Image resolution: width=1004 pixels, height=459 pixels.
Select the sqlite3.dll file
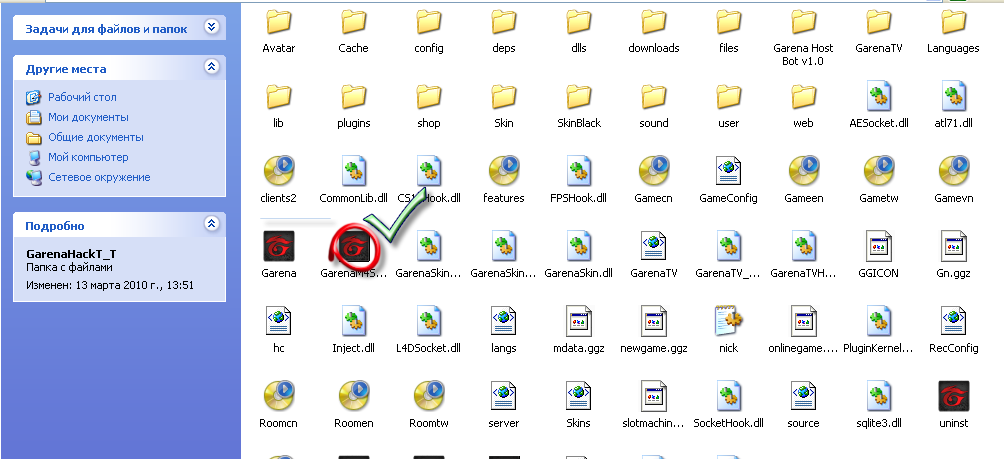[x=878, y=396]
